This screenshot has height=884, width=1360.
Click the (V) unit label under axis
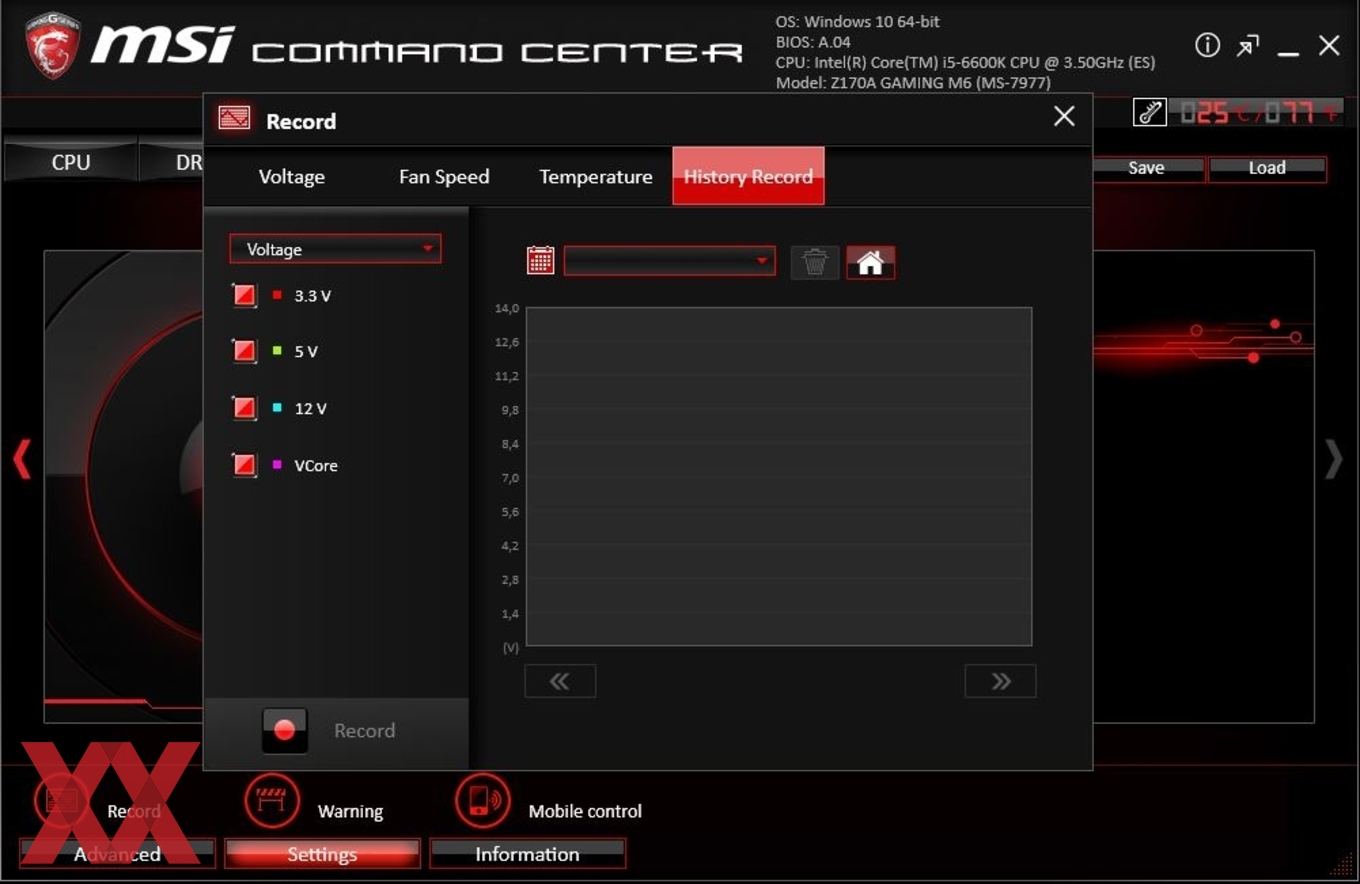tap(510, 647)
